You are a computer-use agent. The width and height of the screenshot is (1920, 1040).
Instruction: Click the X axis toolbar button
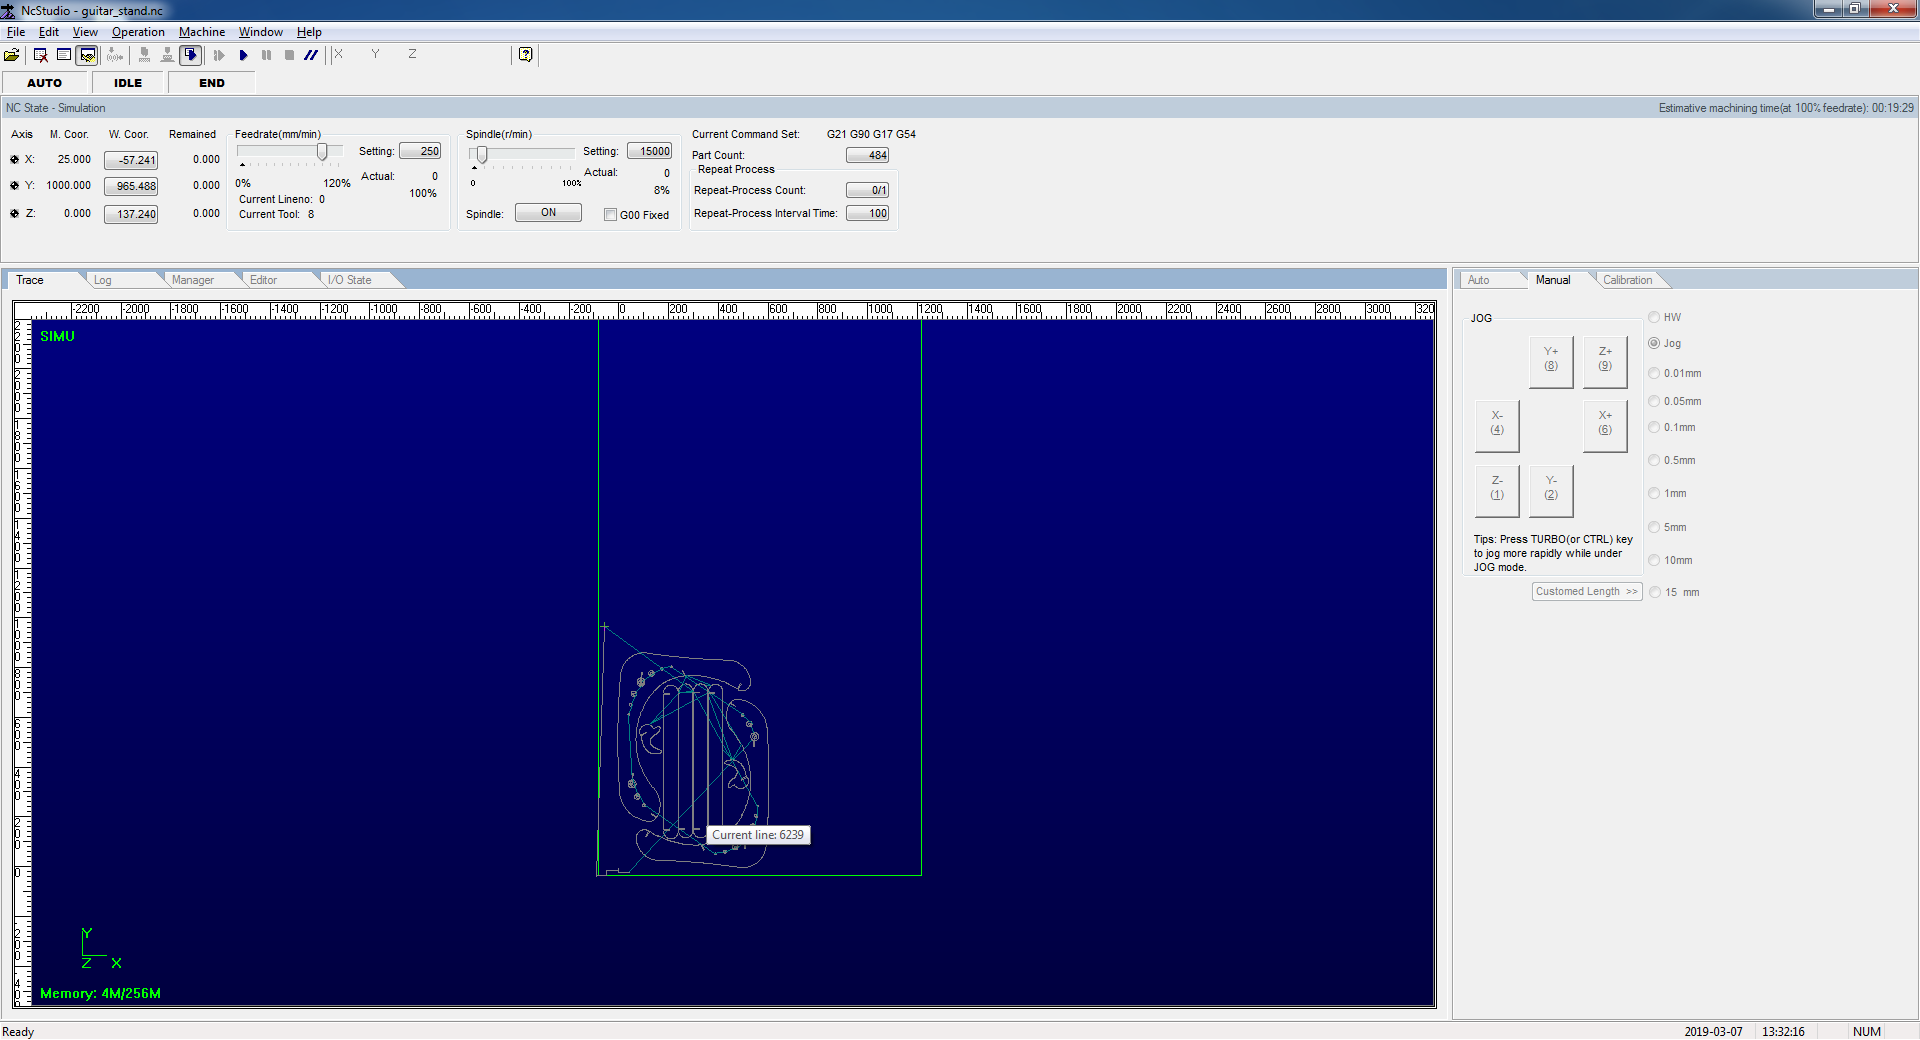tap(339, 54)
